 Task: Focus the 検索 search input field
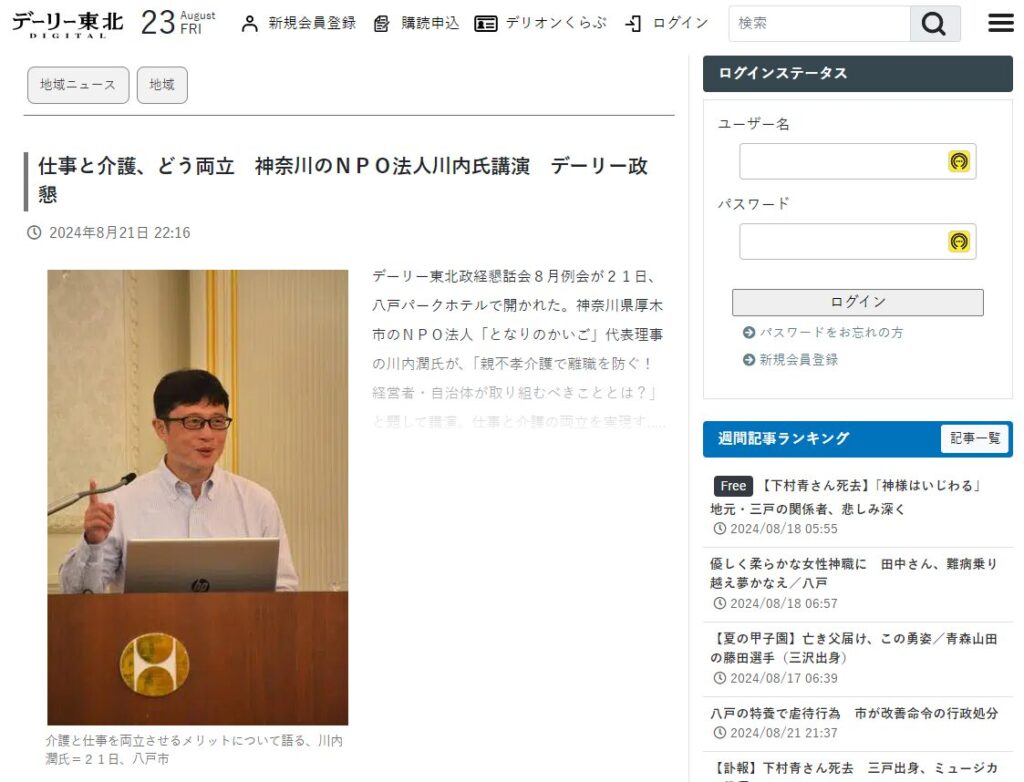coord(820,24)
